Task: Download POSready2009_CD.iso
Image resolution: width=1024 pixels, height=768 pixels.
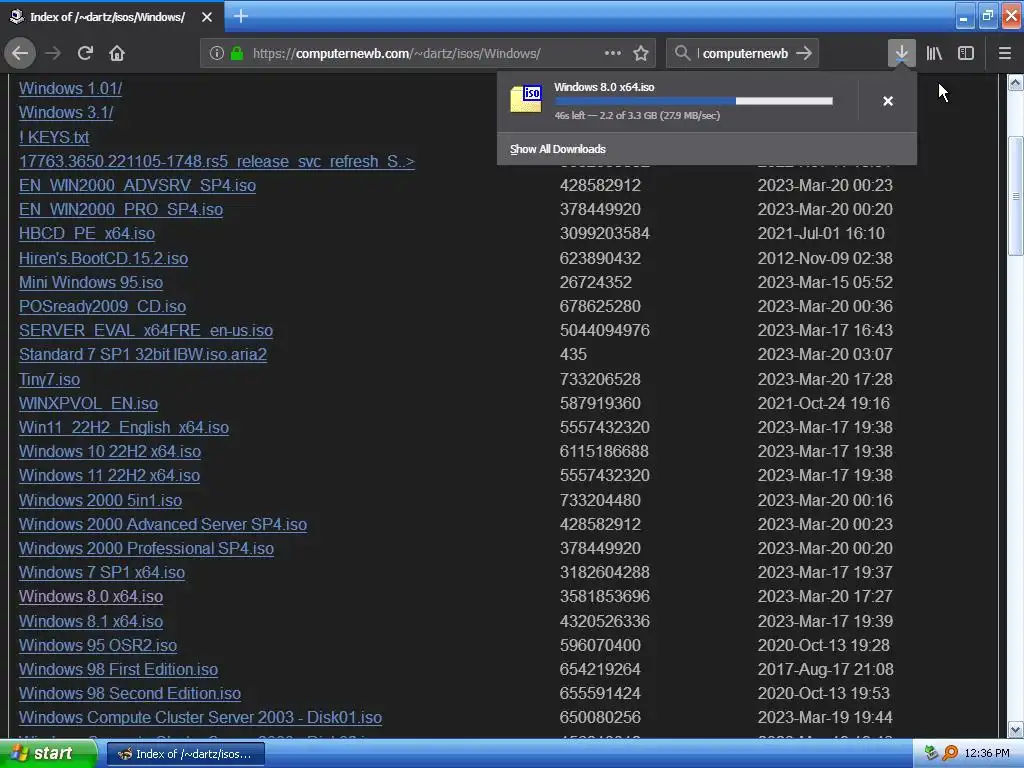Action: click(x=103, y=306)
